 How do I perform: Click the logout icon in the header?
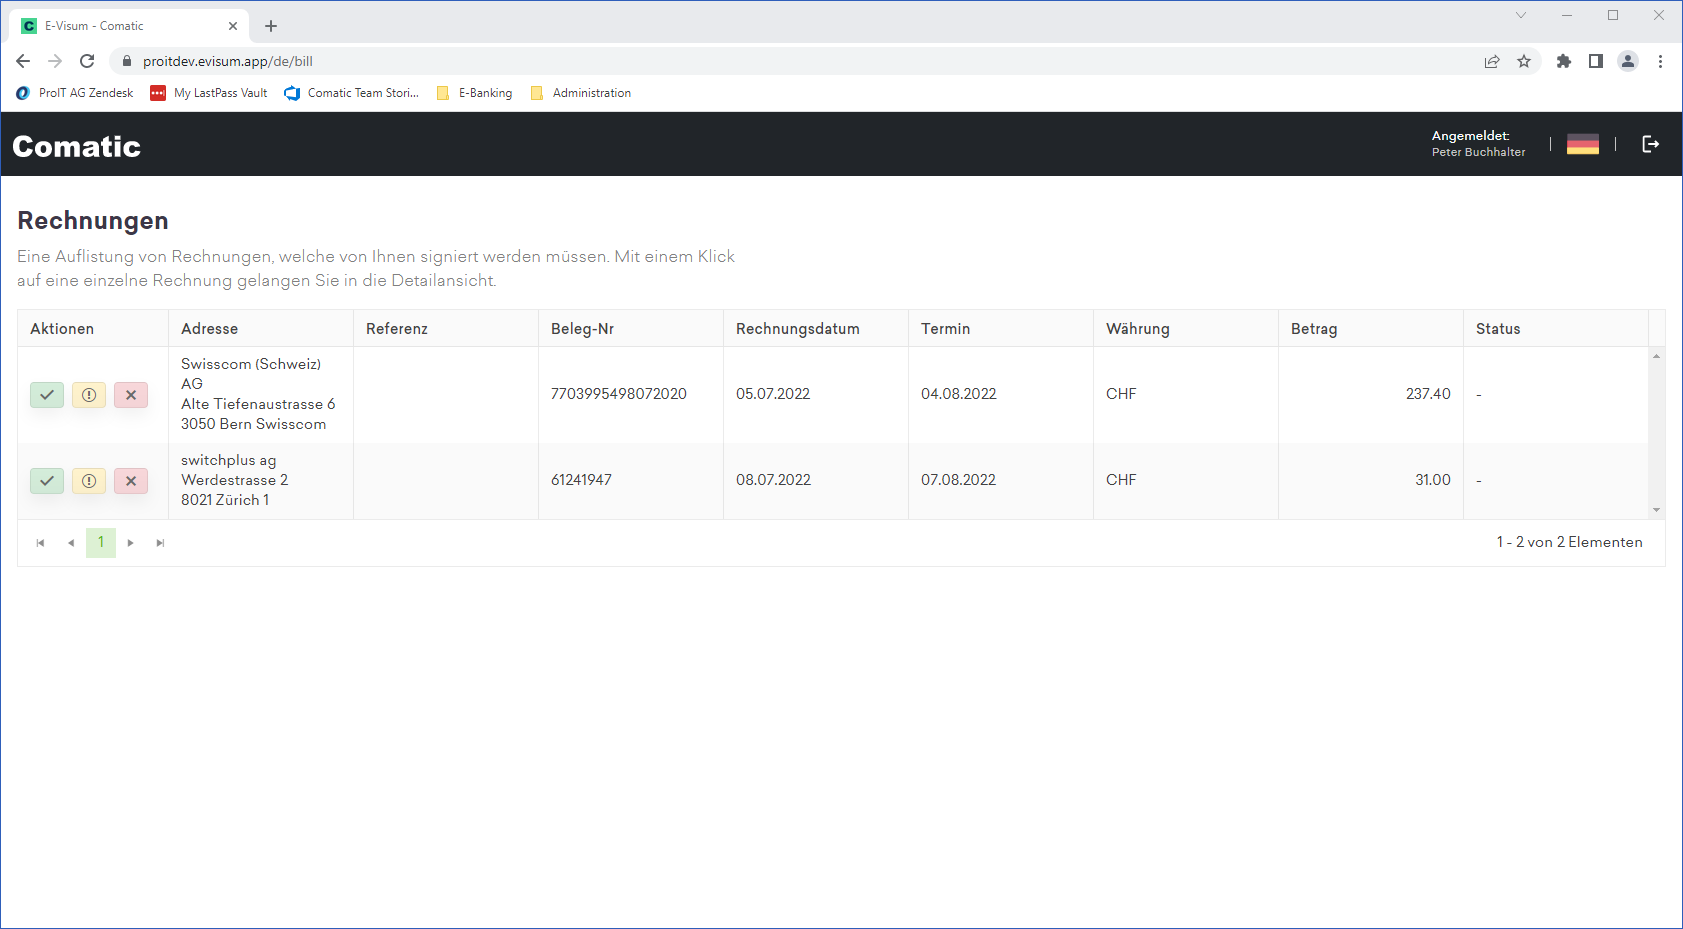pyautogui.click(x=1651, y=144)
